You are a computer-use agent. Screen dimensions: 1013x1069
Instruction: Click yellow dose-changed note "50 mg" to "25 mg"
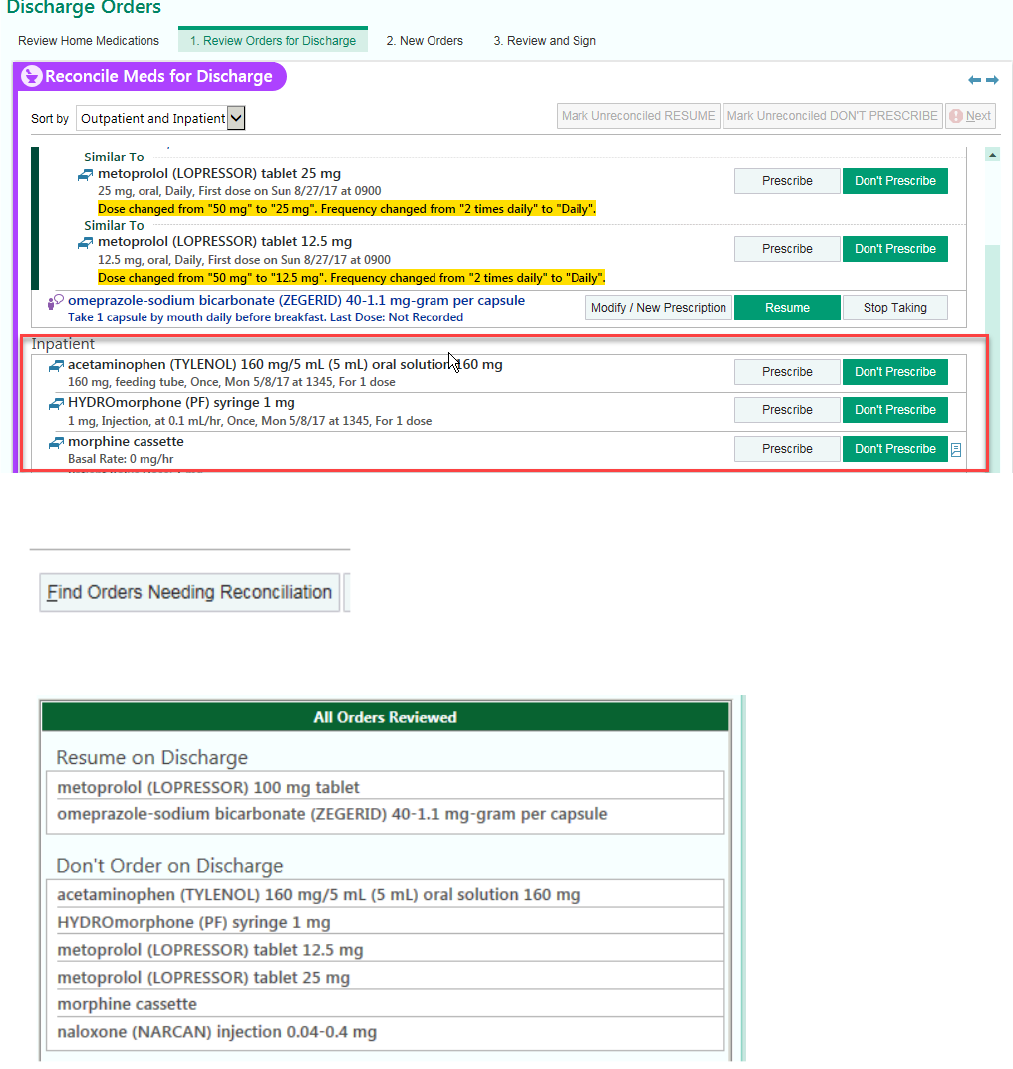347,209
